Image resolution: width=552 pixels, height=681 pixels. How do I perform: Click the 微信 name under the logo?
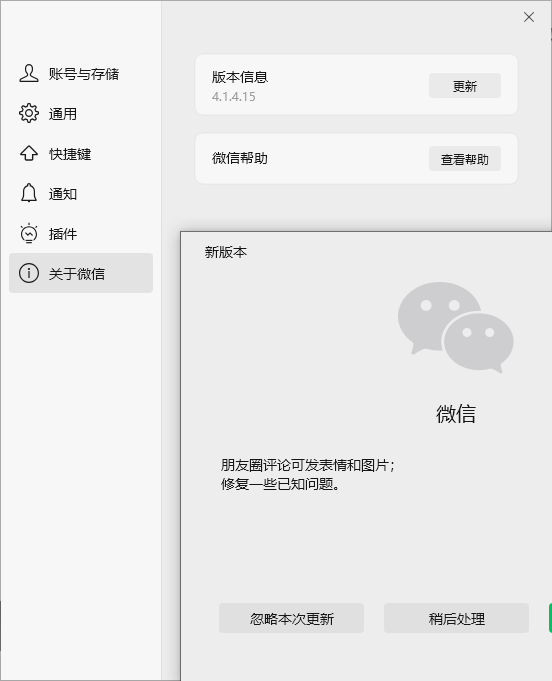[x=456, y=413]
